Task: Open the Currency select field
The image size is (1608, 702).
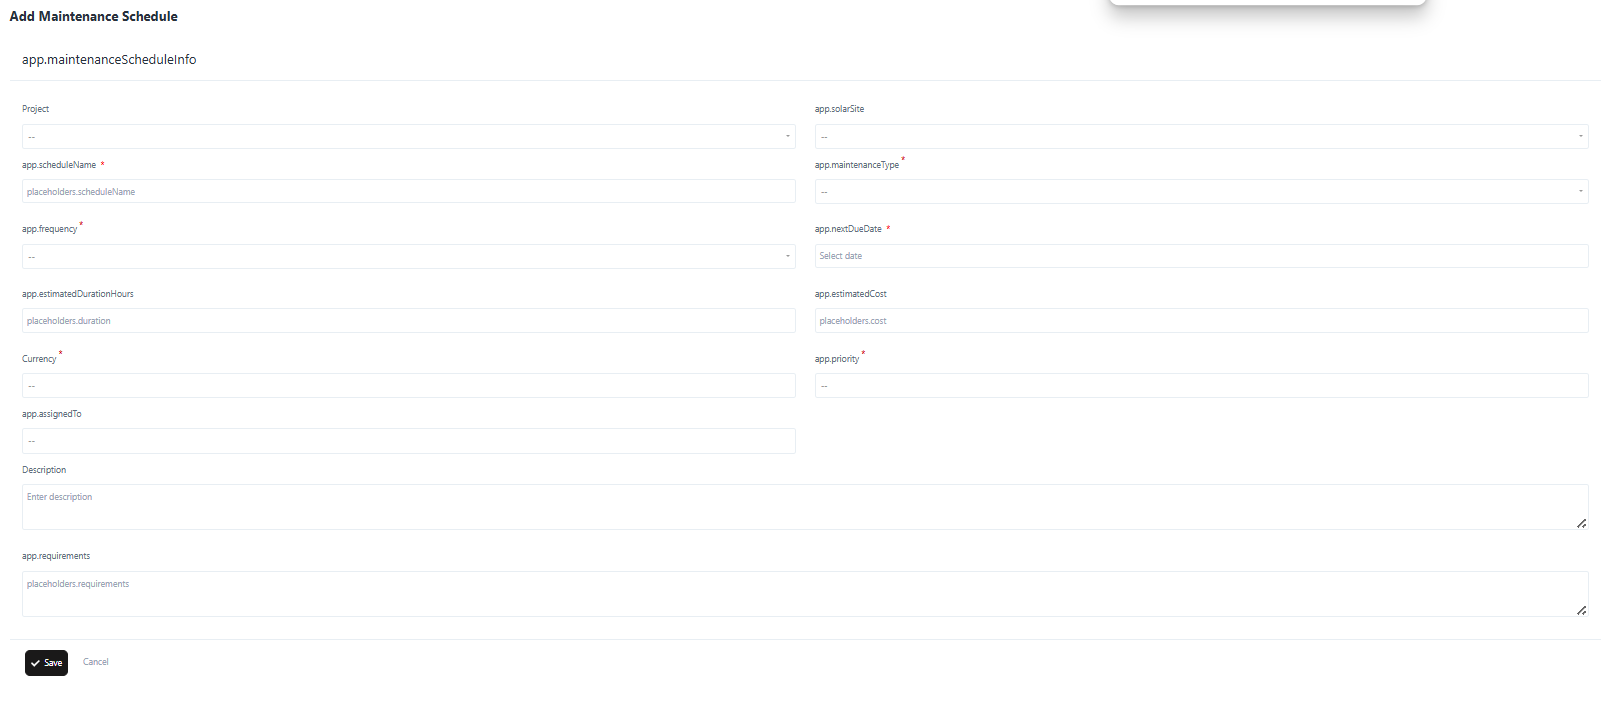Action: [x=408, y=386]
